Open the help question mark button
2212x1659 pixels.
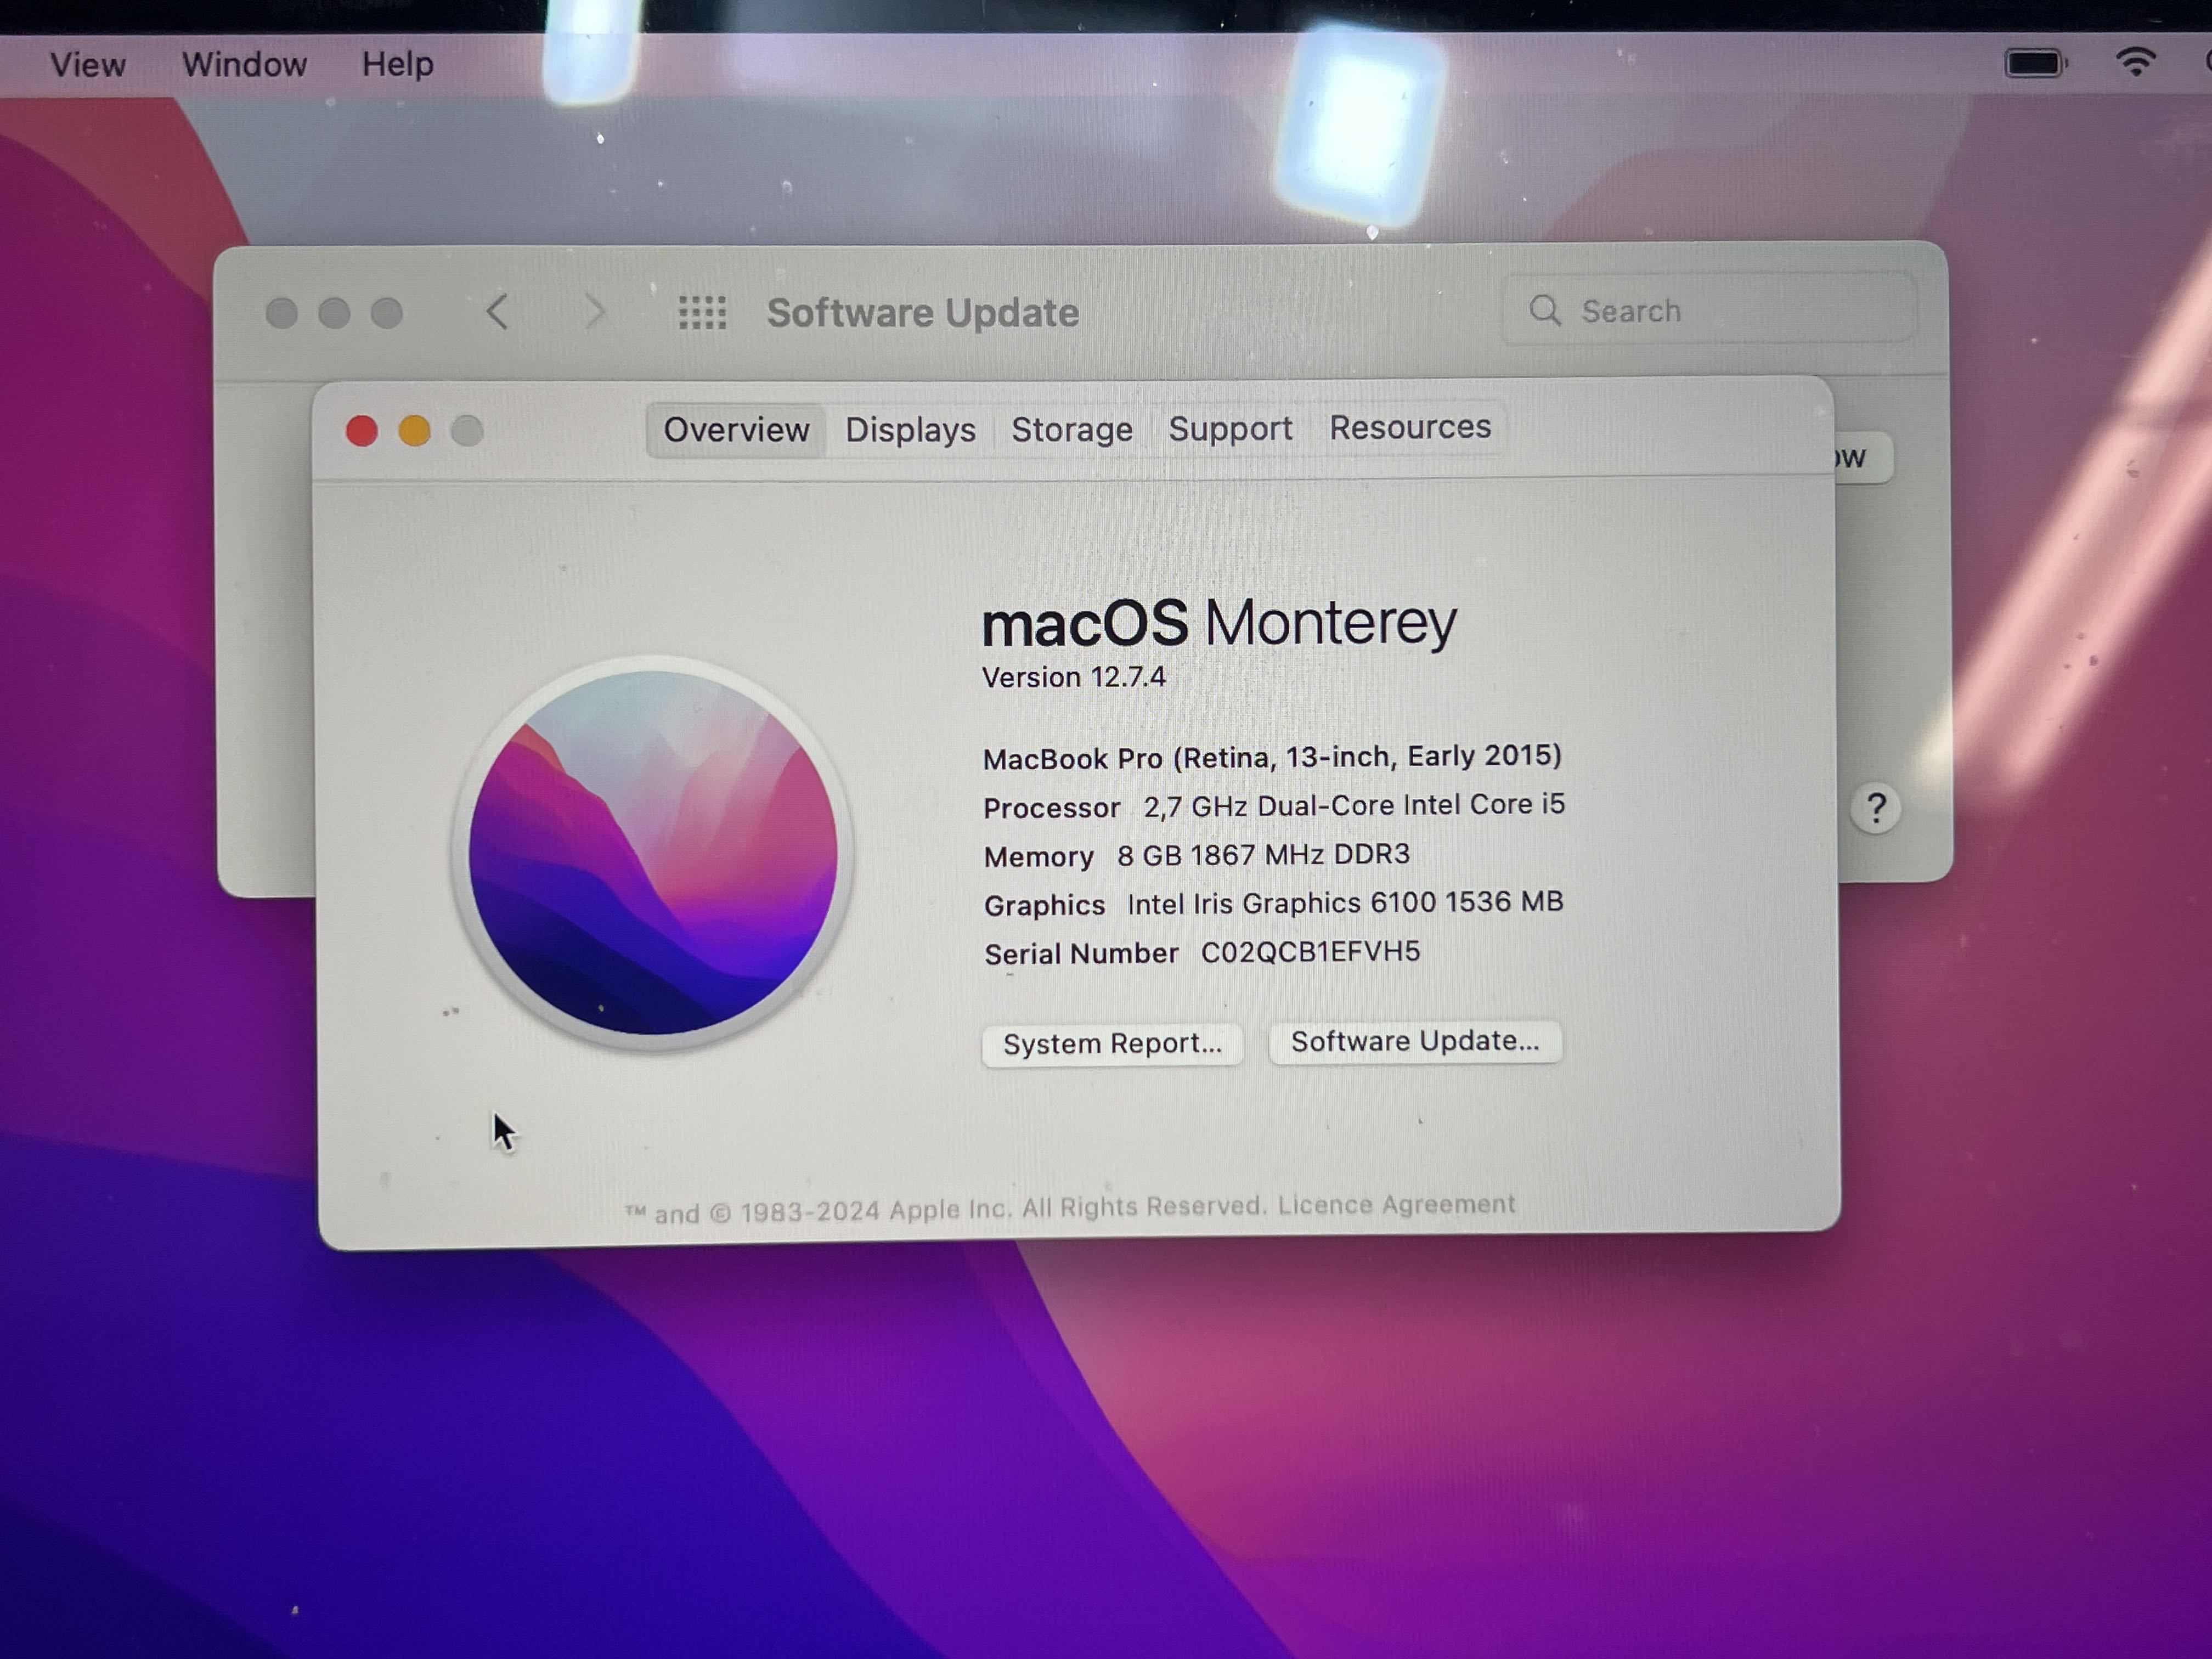(x=1876, y=808)
